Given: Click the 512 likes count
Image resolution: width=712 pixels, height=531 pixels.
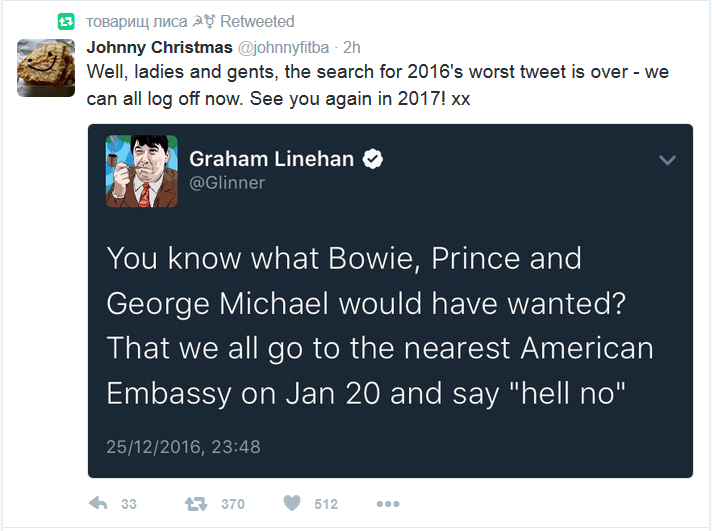Looking at the screenshot, I should click(x=326, y=504).
